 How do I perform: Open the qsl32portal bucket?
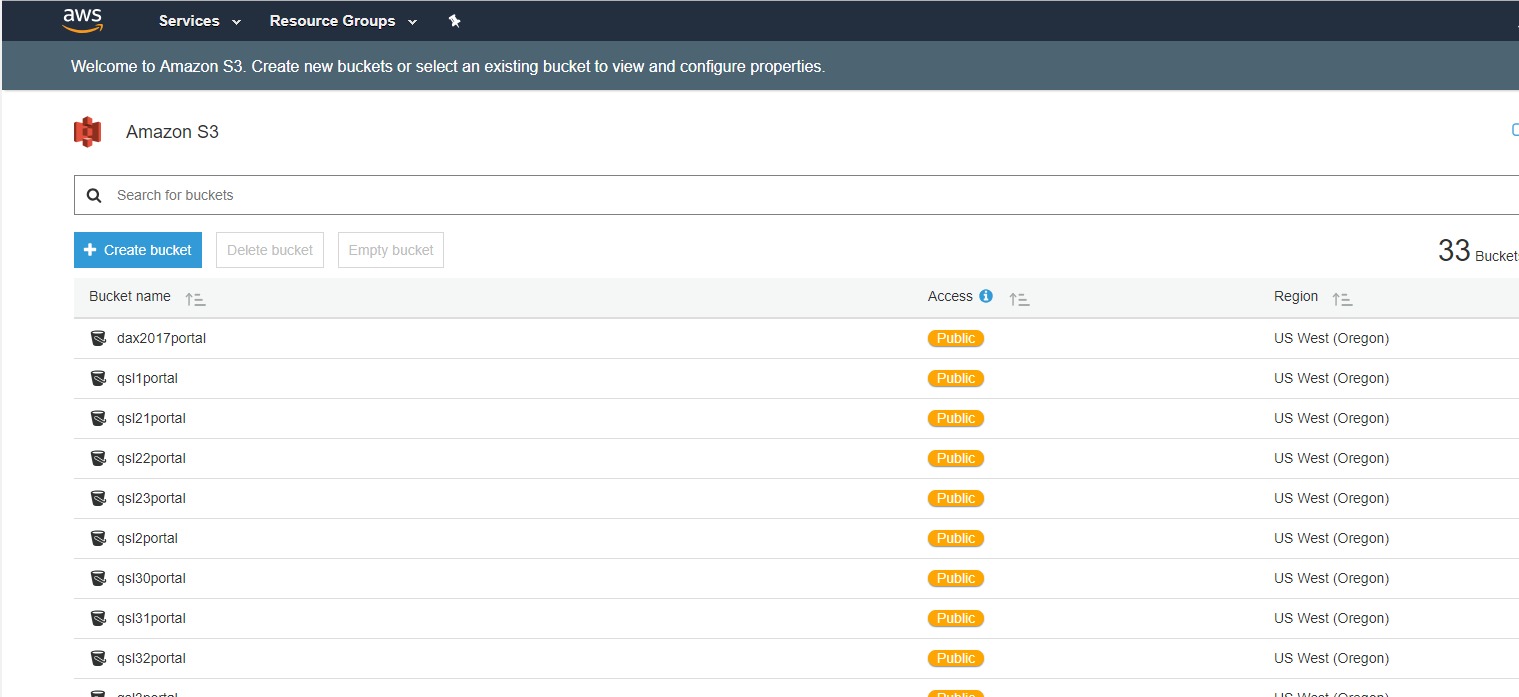151,658
